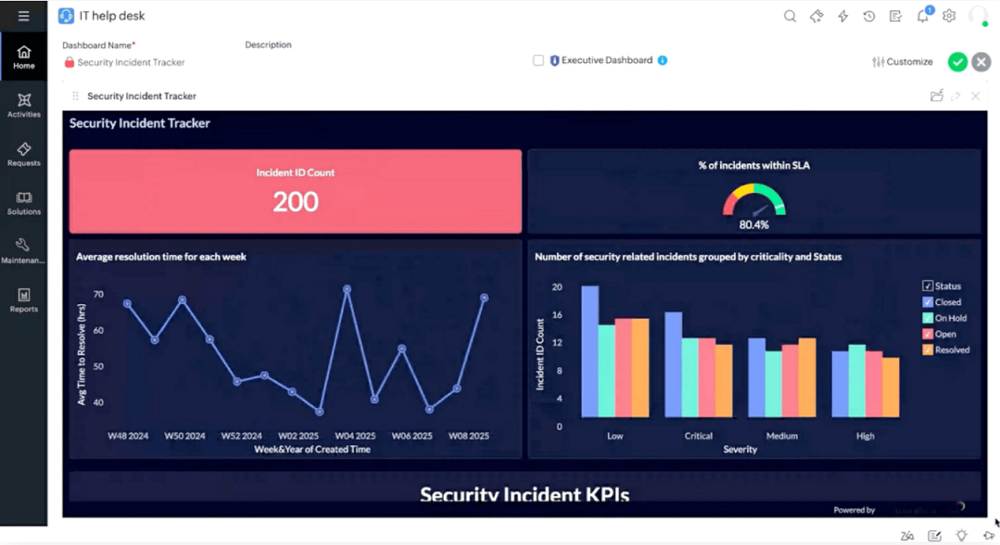Open Maintenance in the sidebar
Screen dimensions: 1000x545
24,251
